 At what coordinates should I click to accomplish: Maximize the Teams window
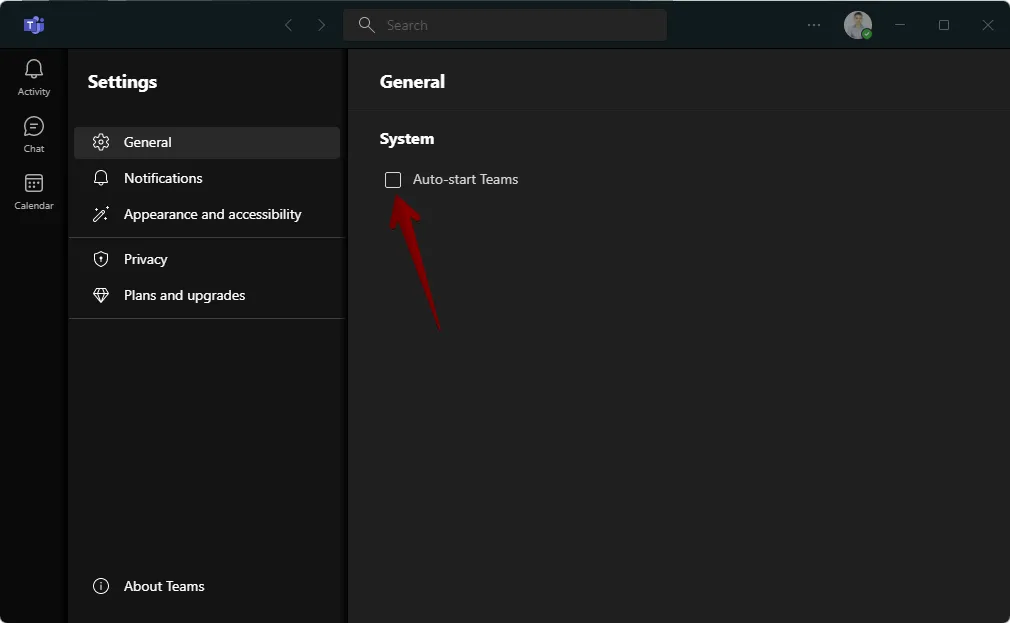click(944, 25)
